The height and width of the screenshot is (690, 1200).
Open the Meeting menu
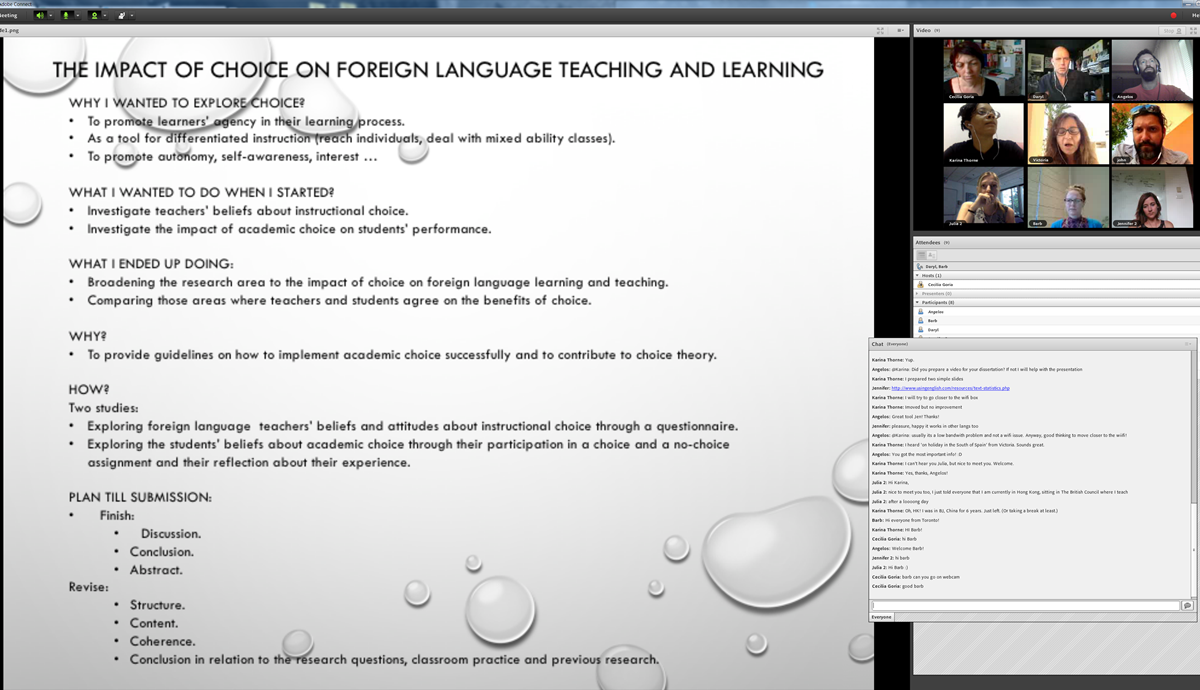tap(8, 15)
